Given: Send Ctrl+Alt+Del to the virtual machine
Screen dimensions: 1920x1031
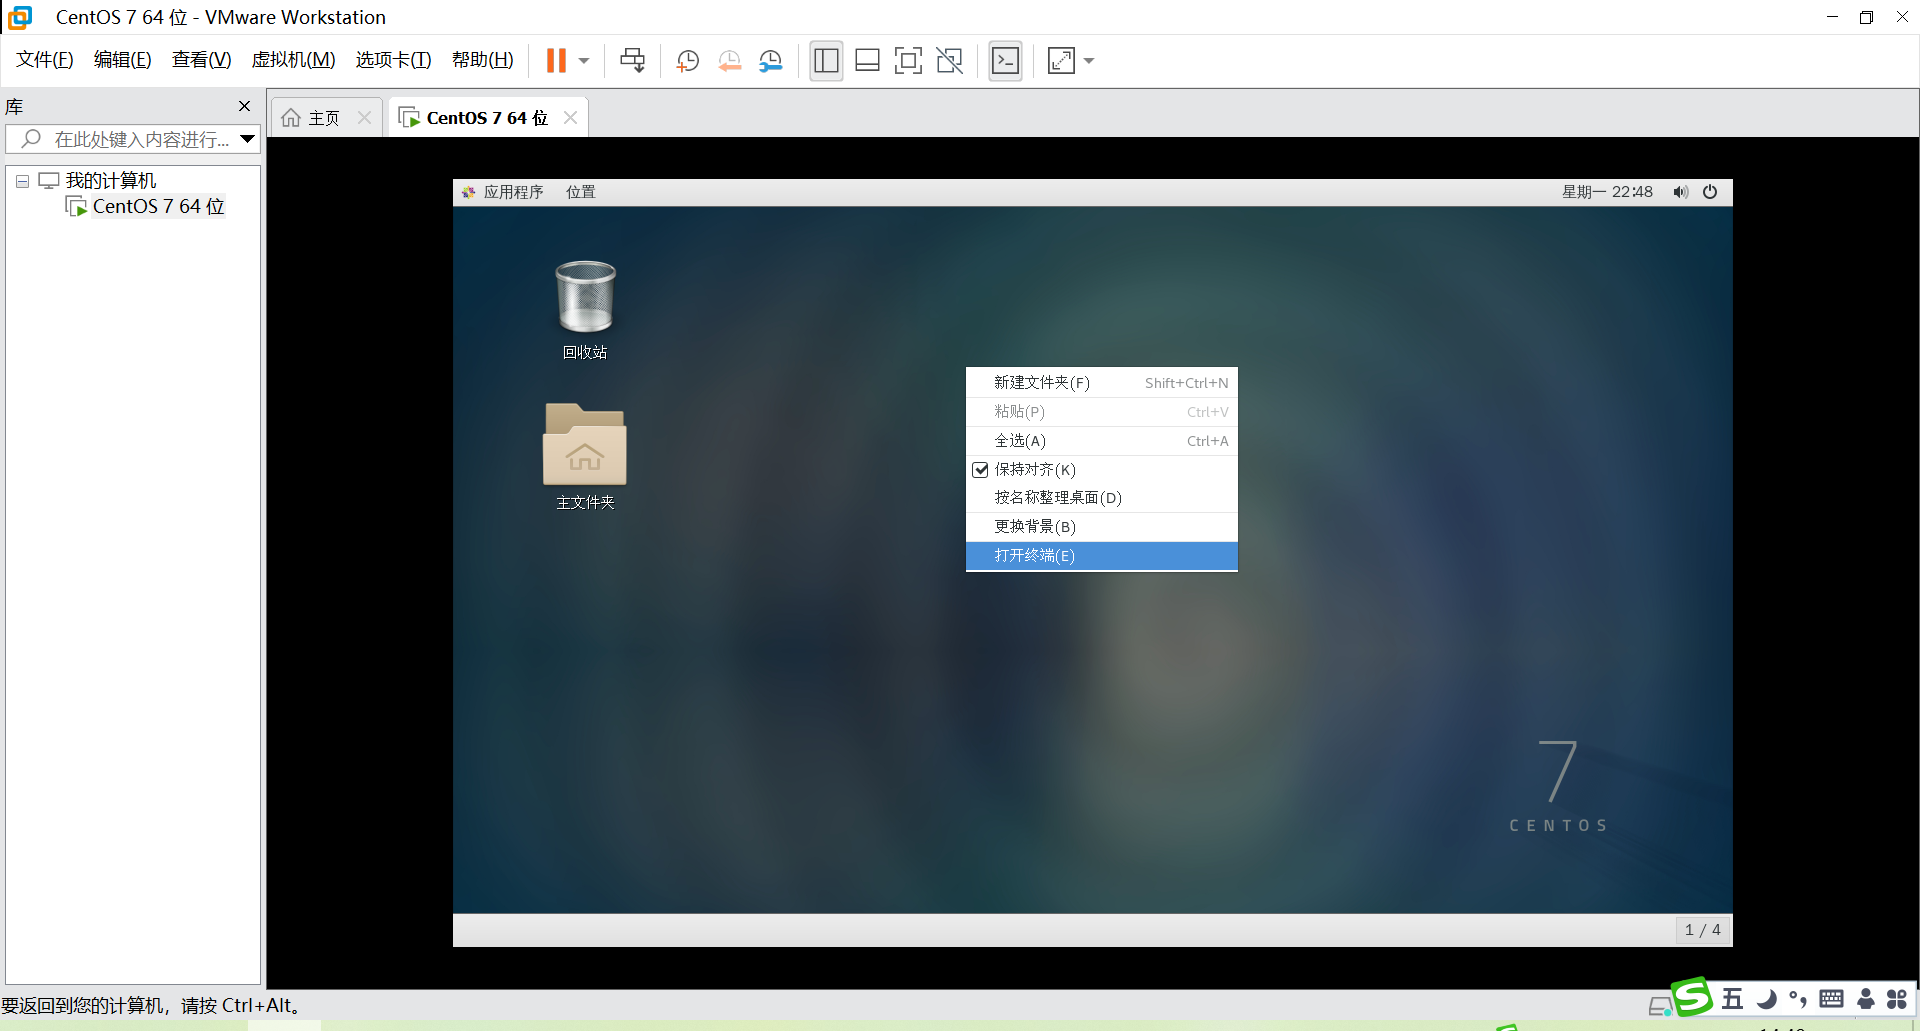Looking at the screenshot, I should click(632, 61).
